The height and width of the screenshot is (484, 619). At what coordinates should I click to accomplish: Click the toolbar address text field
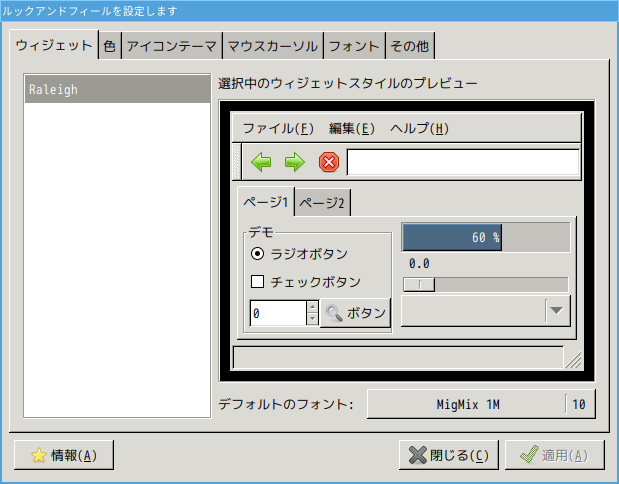[x=463, y=162]
